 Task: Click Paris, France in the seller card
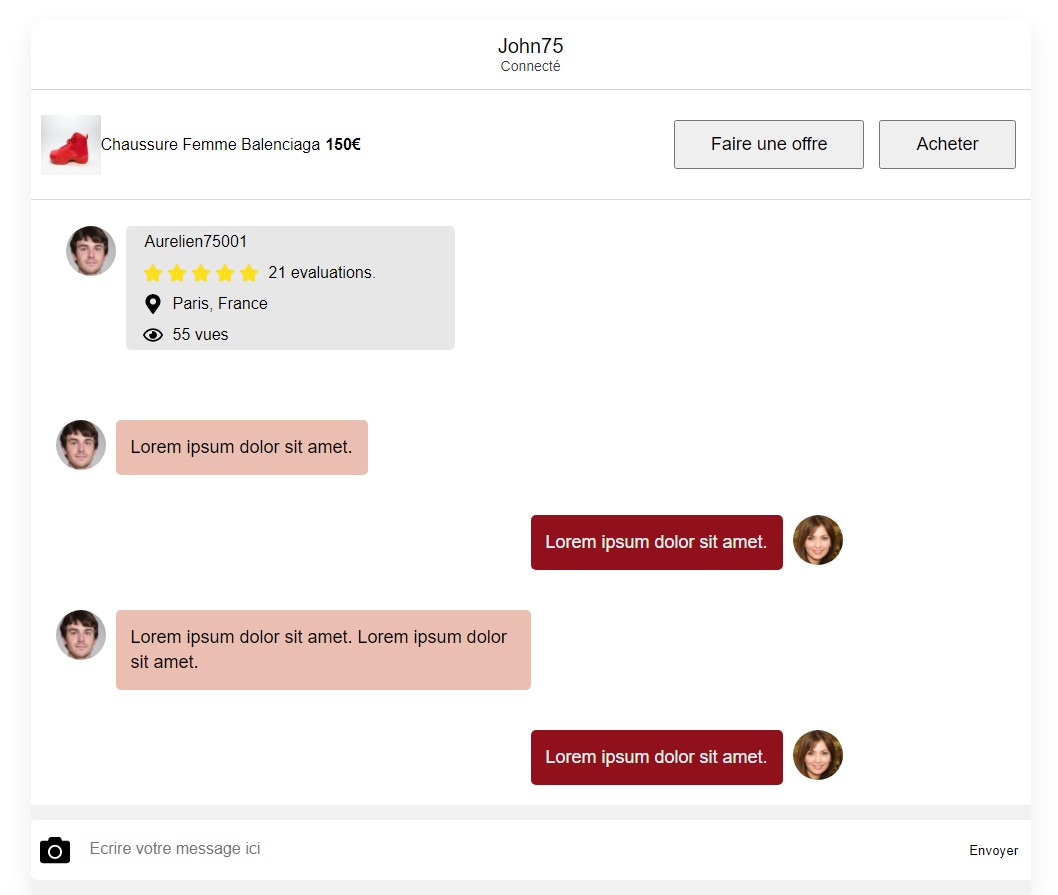coord(220,303)
